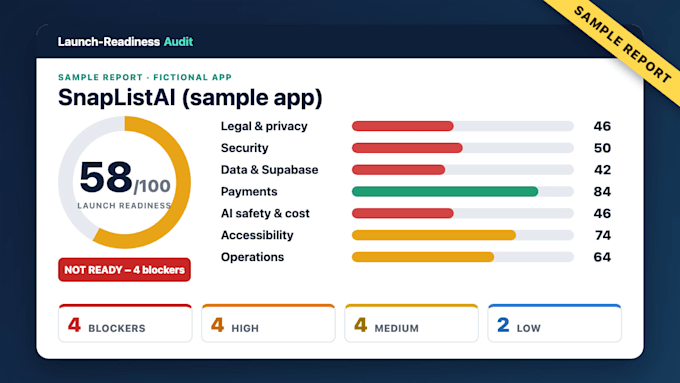Click the Payments category label
This screenshot has width=680, height=383.
tap(249, 191)
